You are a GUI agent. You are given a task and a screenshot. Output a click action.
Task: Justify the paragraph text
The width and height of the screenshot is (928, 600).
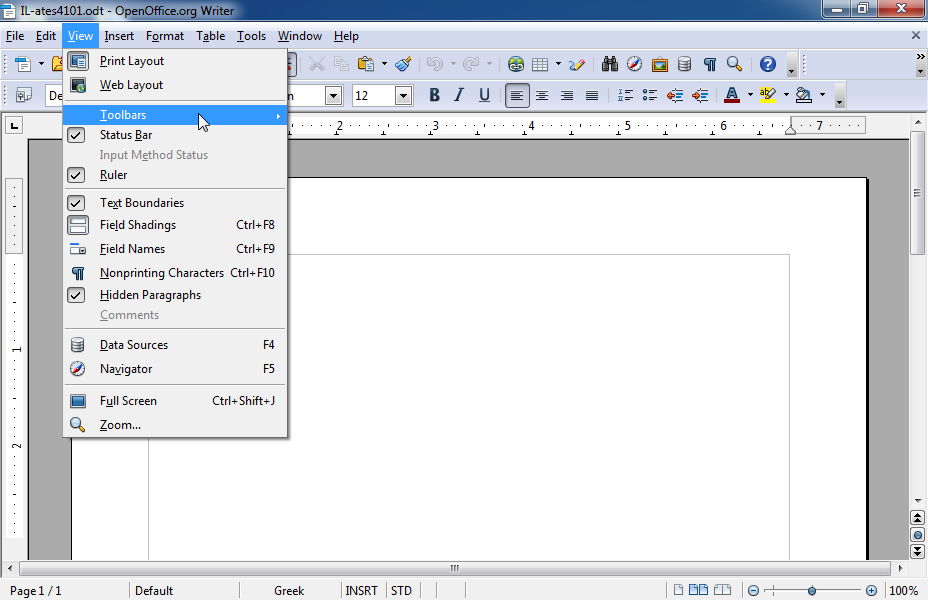(x=592, y=95)
